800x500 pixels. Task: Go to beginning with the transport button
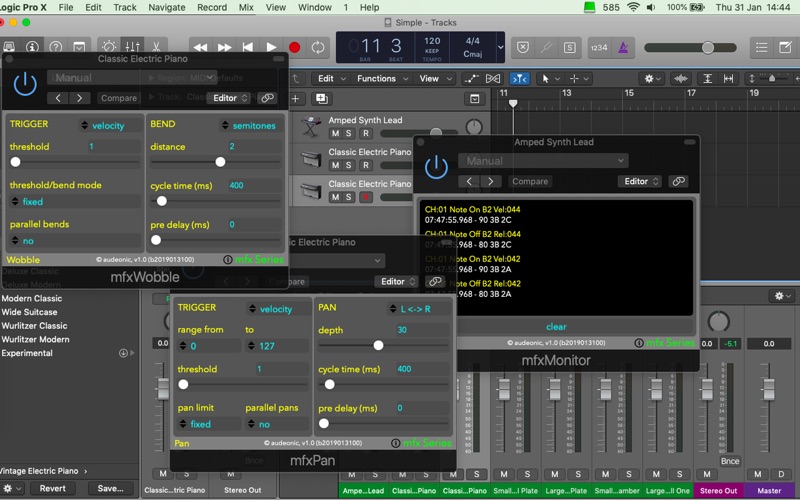click(x=247, y=47)
